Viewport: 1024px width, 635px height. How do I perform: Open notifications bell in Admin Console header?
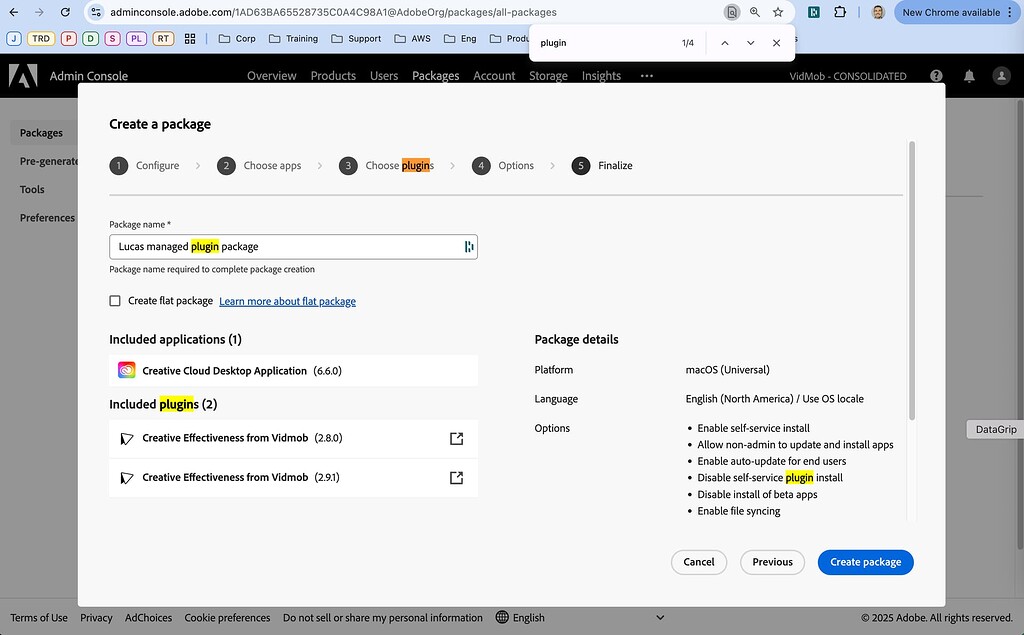(x=968, y=75)
